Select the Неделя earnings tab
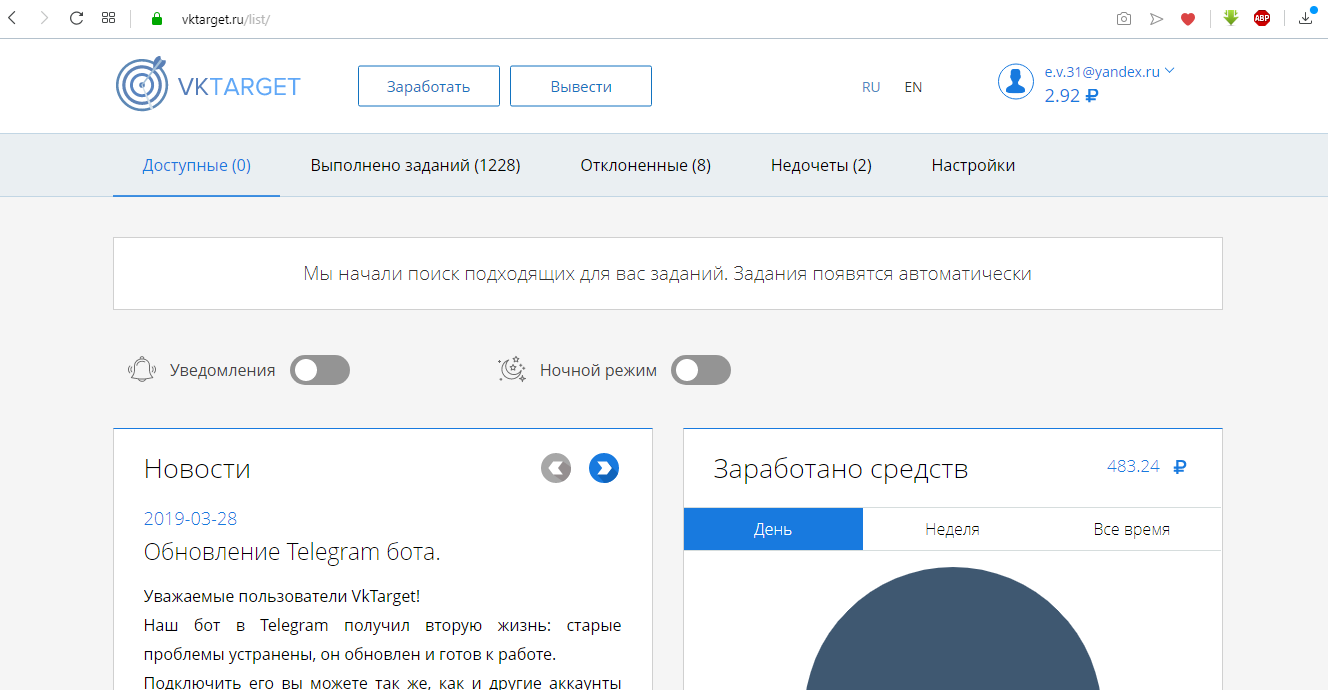The height and width of the screenshot is (690, 1328). point(952,529)
